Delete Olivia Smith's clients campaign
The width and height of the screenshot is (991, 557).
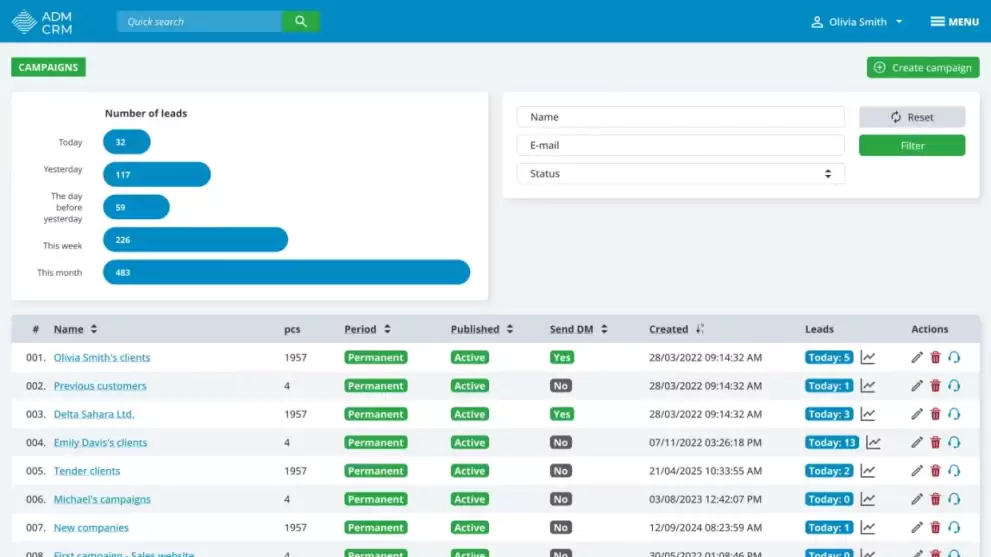935,357
